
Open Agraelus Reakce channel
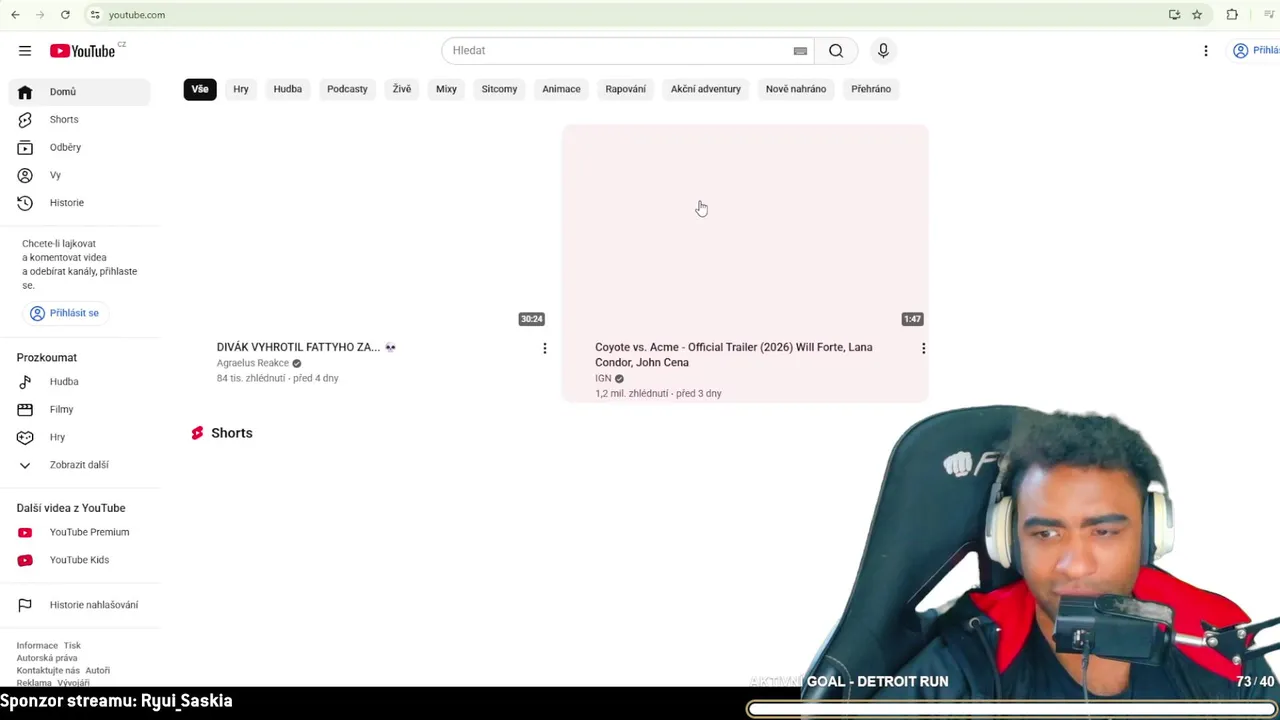click(x=253, y=363)
